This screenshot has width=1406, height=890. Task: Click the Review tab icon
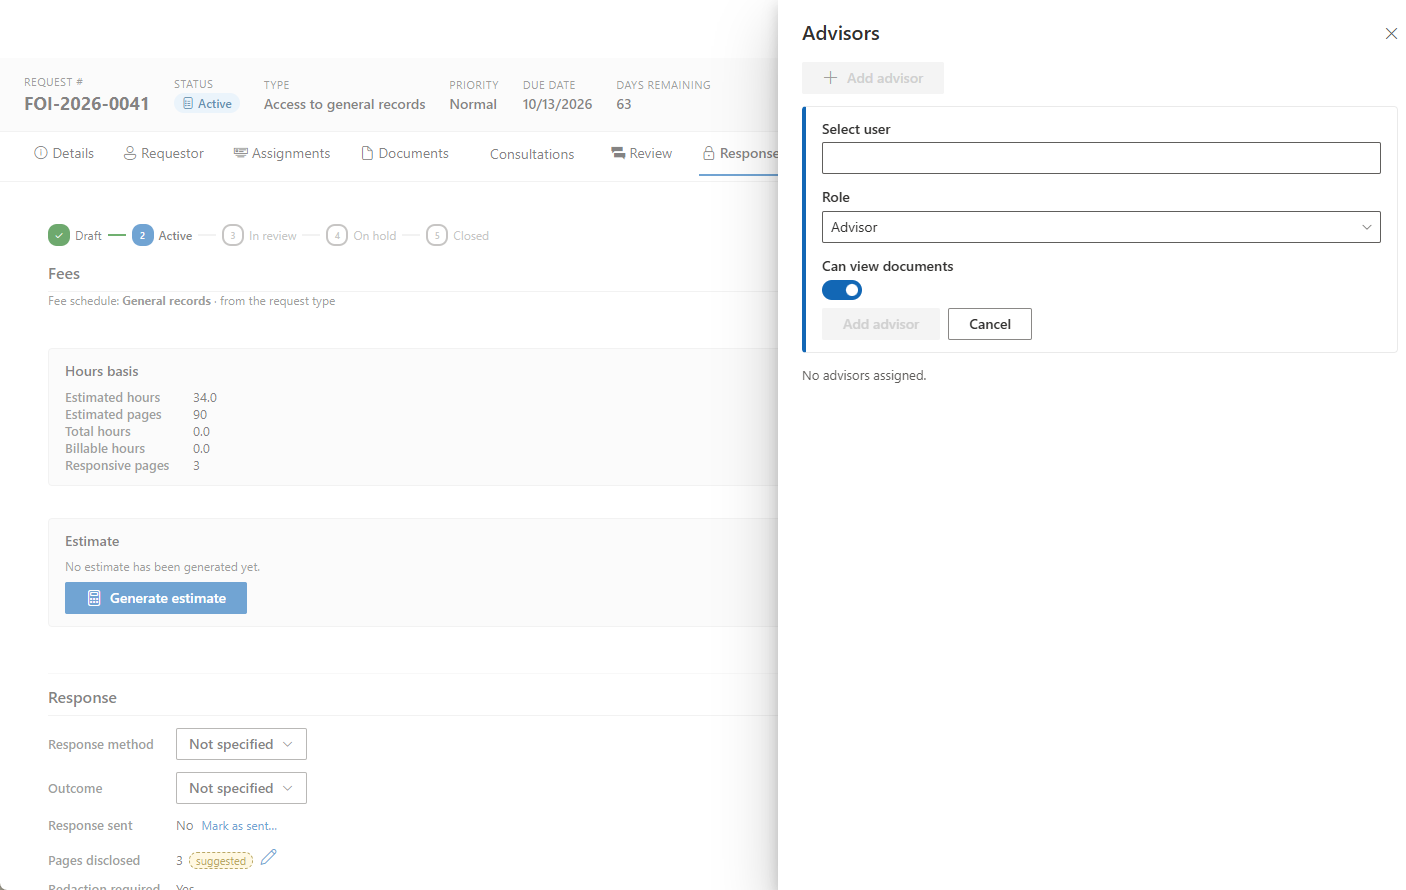pyautogui.click(x=618, y=153)
